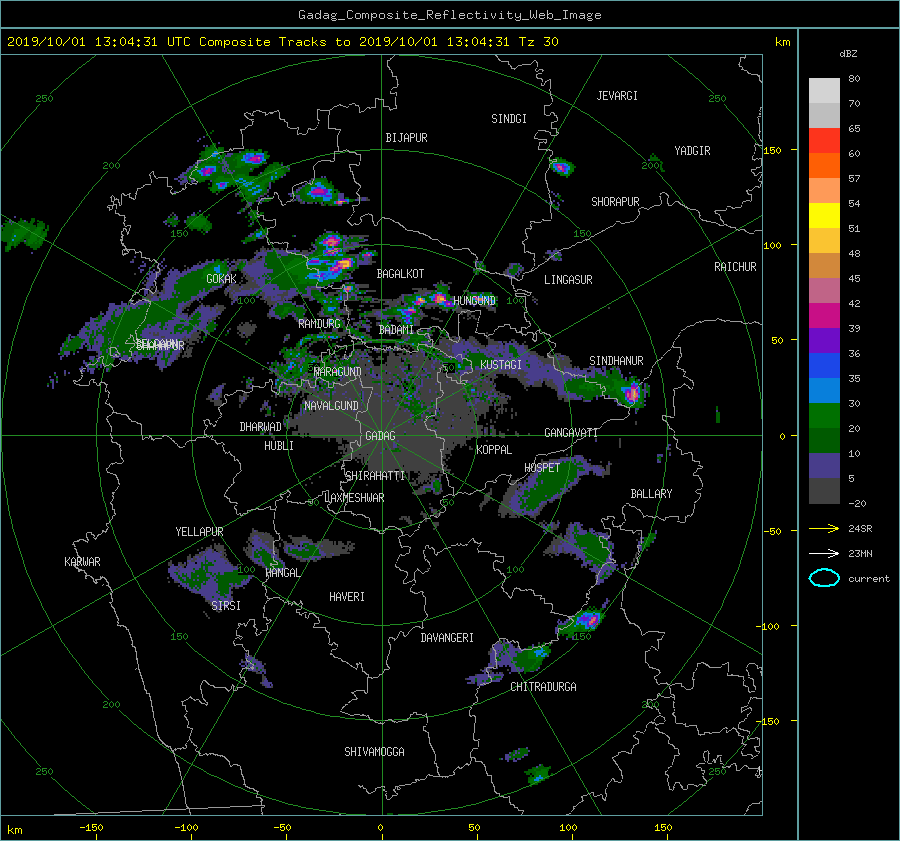This screenshot has height=841, width=900.
Task: Click the 80 value in dBZ legend
Action: [854, 79]
